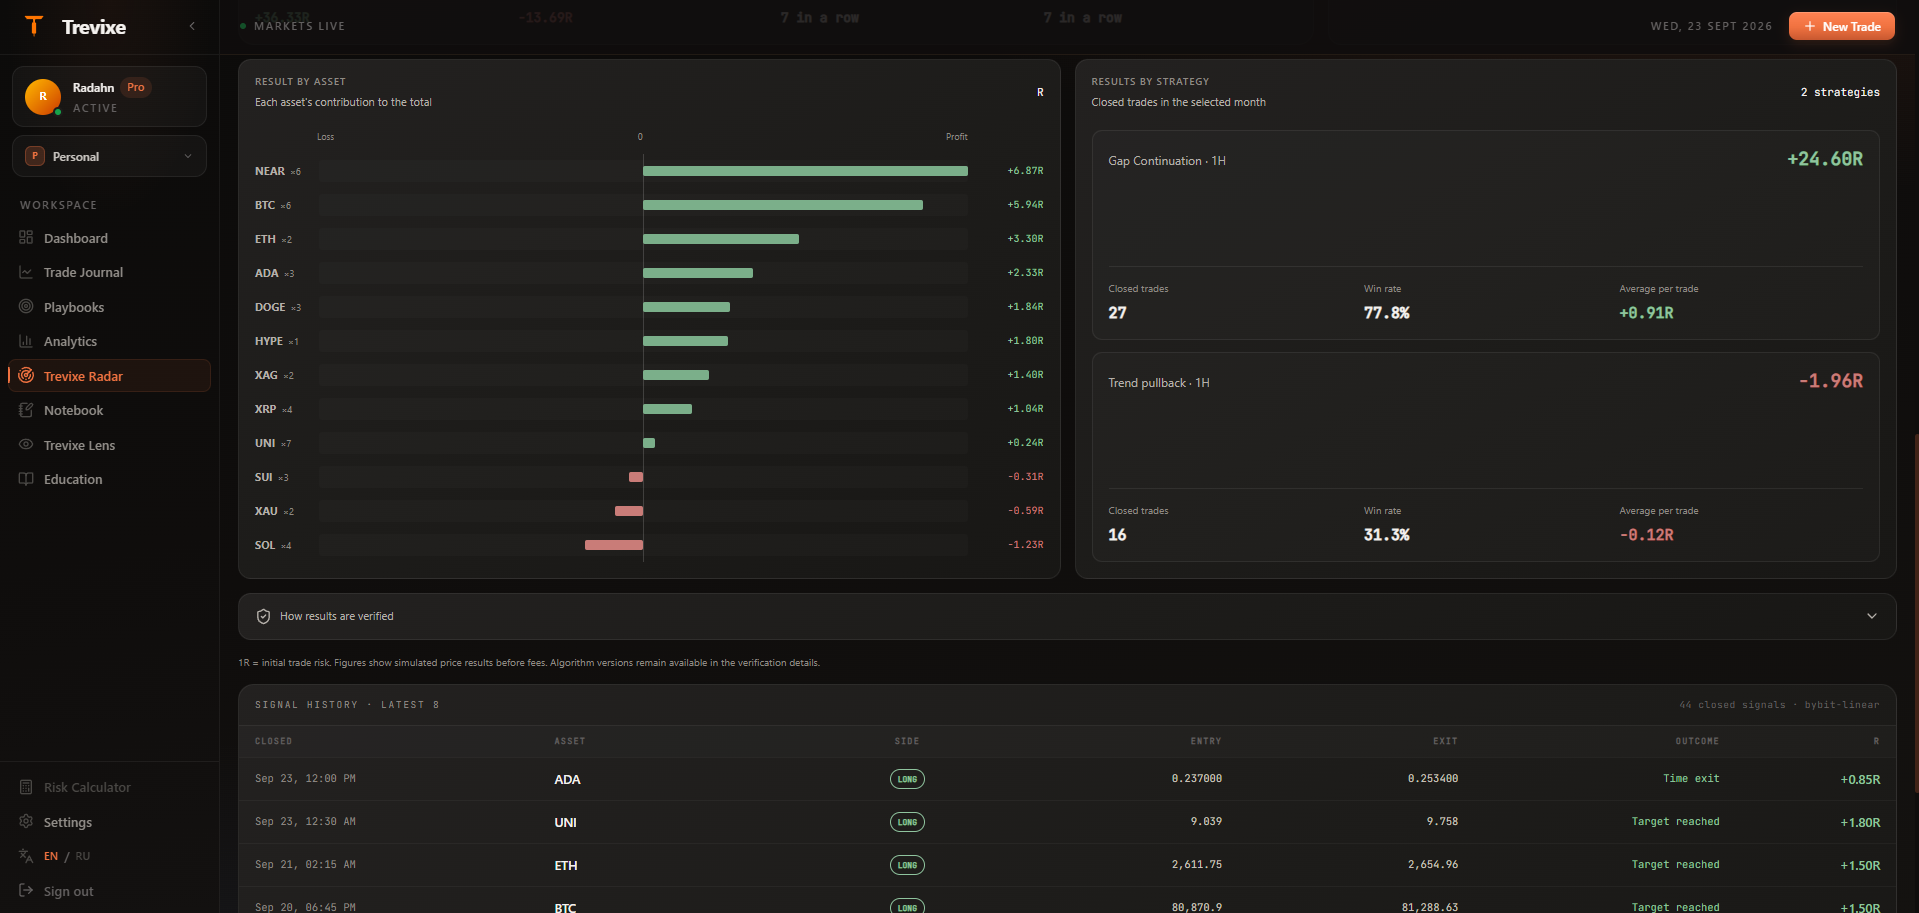Screen dimensions: 1919x913
Task: Click the +24.60R strategy total
Action: pos(1825,159)
